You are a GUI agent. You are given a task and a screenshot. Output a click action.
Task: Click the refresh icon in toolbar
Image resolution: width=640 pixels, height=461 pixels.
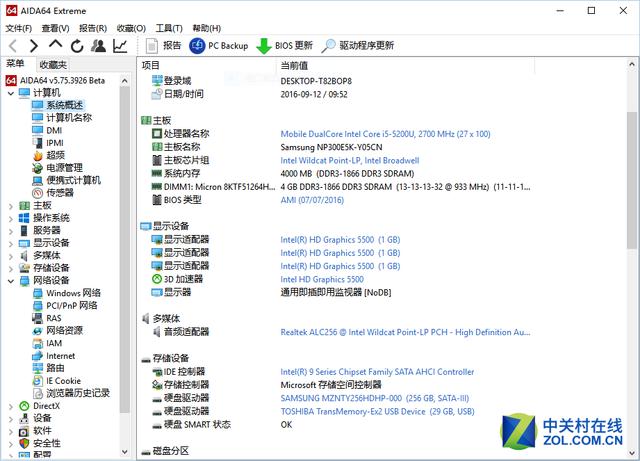tap(77, 46)
